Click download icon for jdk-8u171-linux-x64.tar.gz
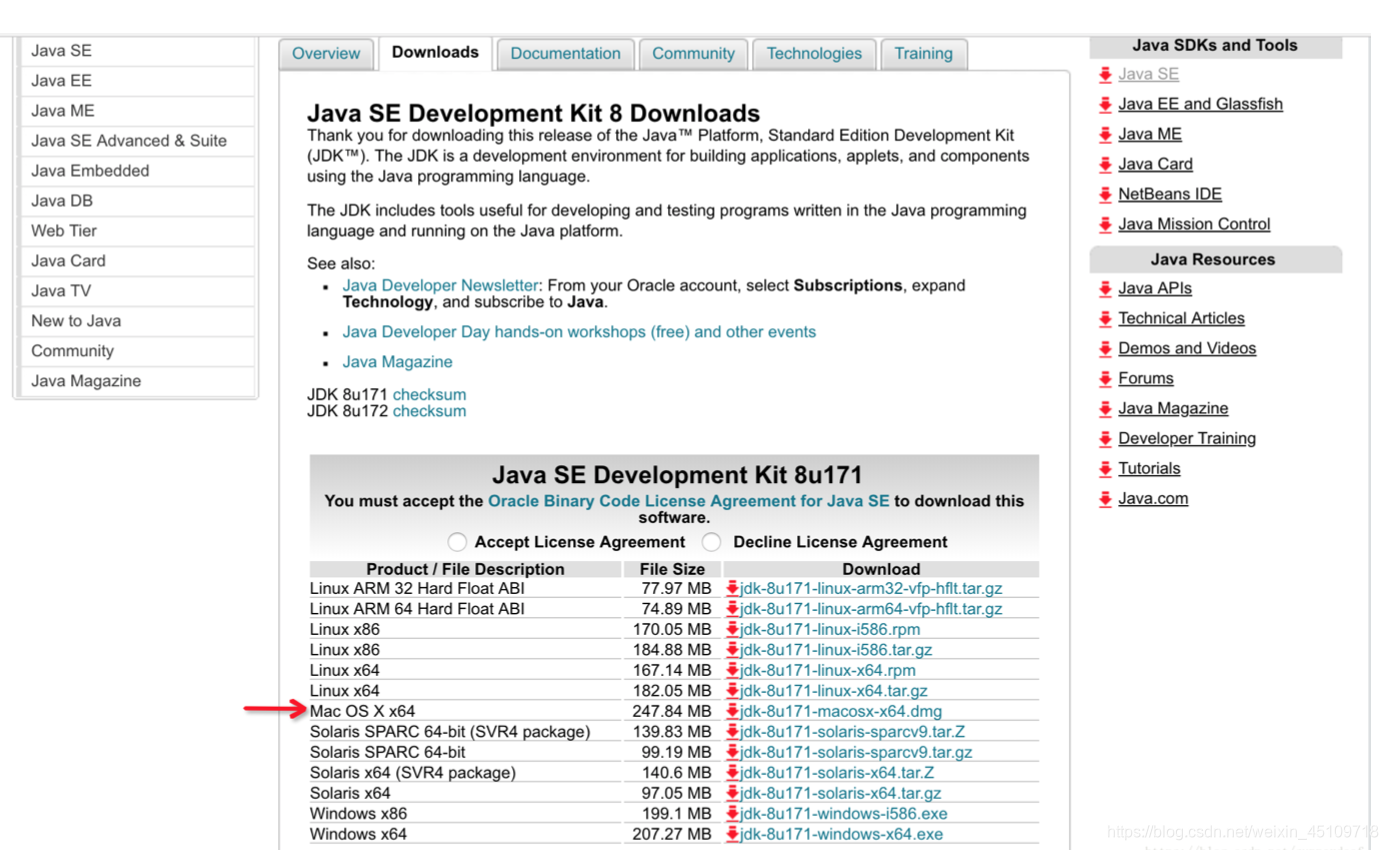 tap(732, 691)
